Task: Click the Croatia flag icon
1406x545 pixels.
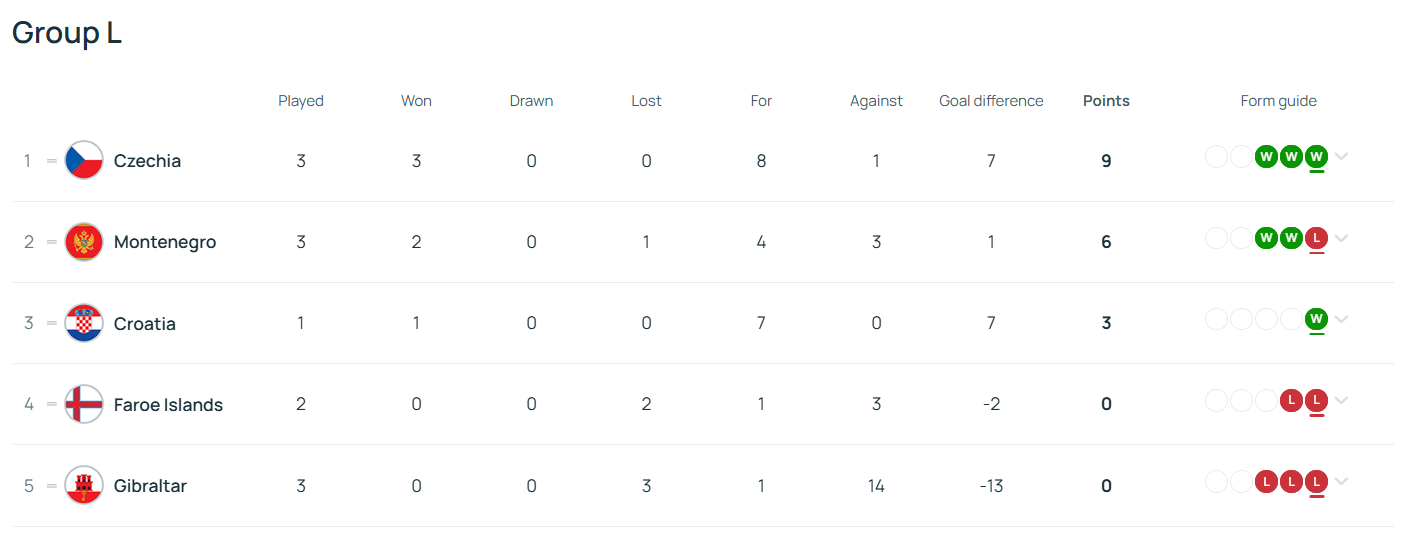Action: (x=84, y=323)
